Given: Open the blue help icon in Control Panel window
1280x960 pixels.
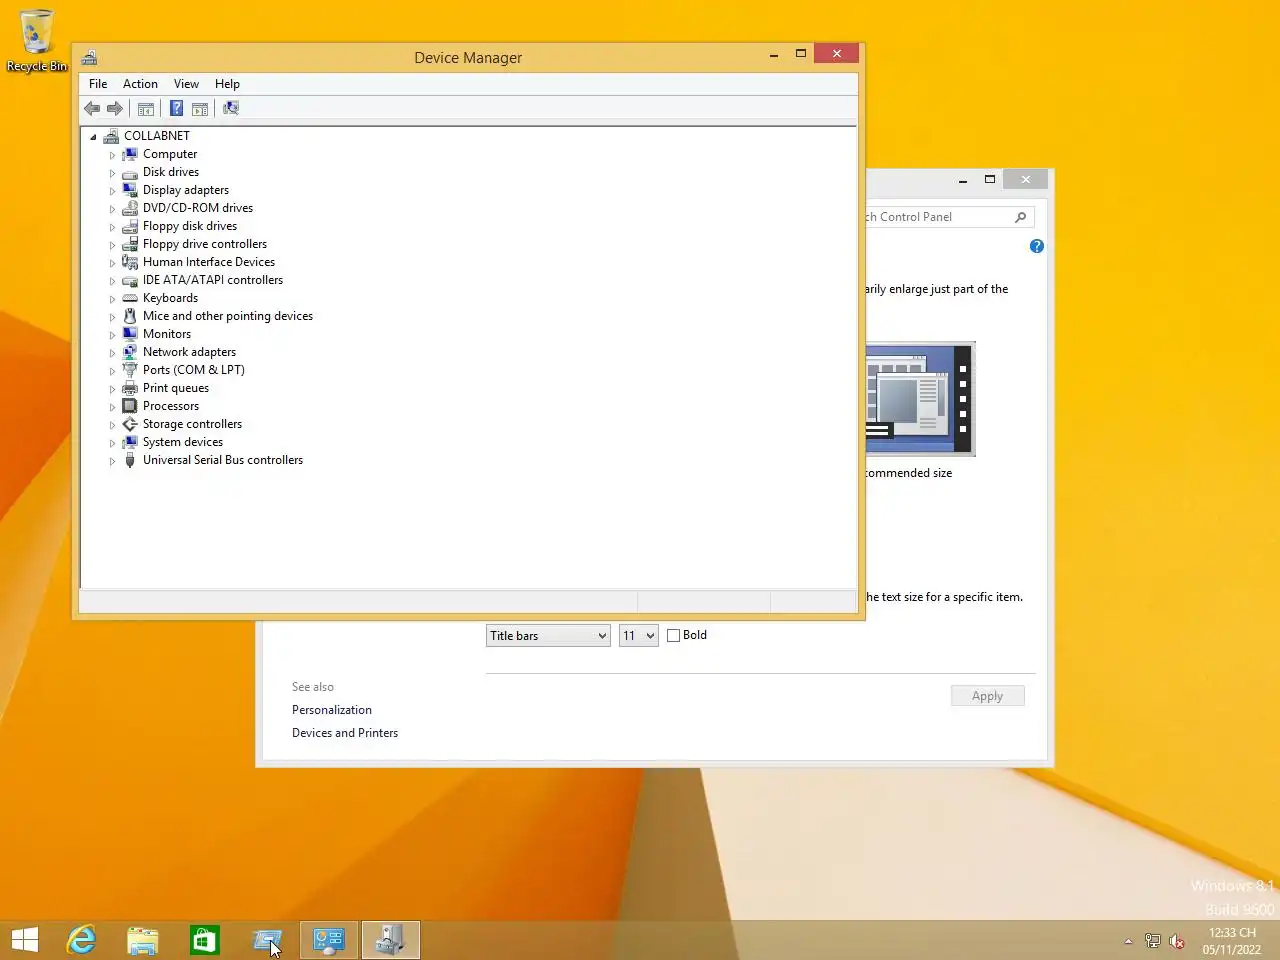Looking at the screenshot, I should (1037, 246).
